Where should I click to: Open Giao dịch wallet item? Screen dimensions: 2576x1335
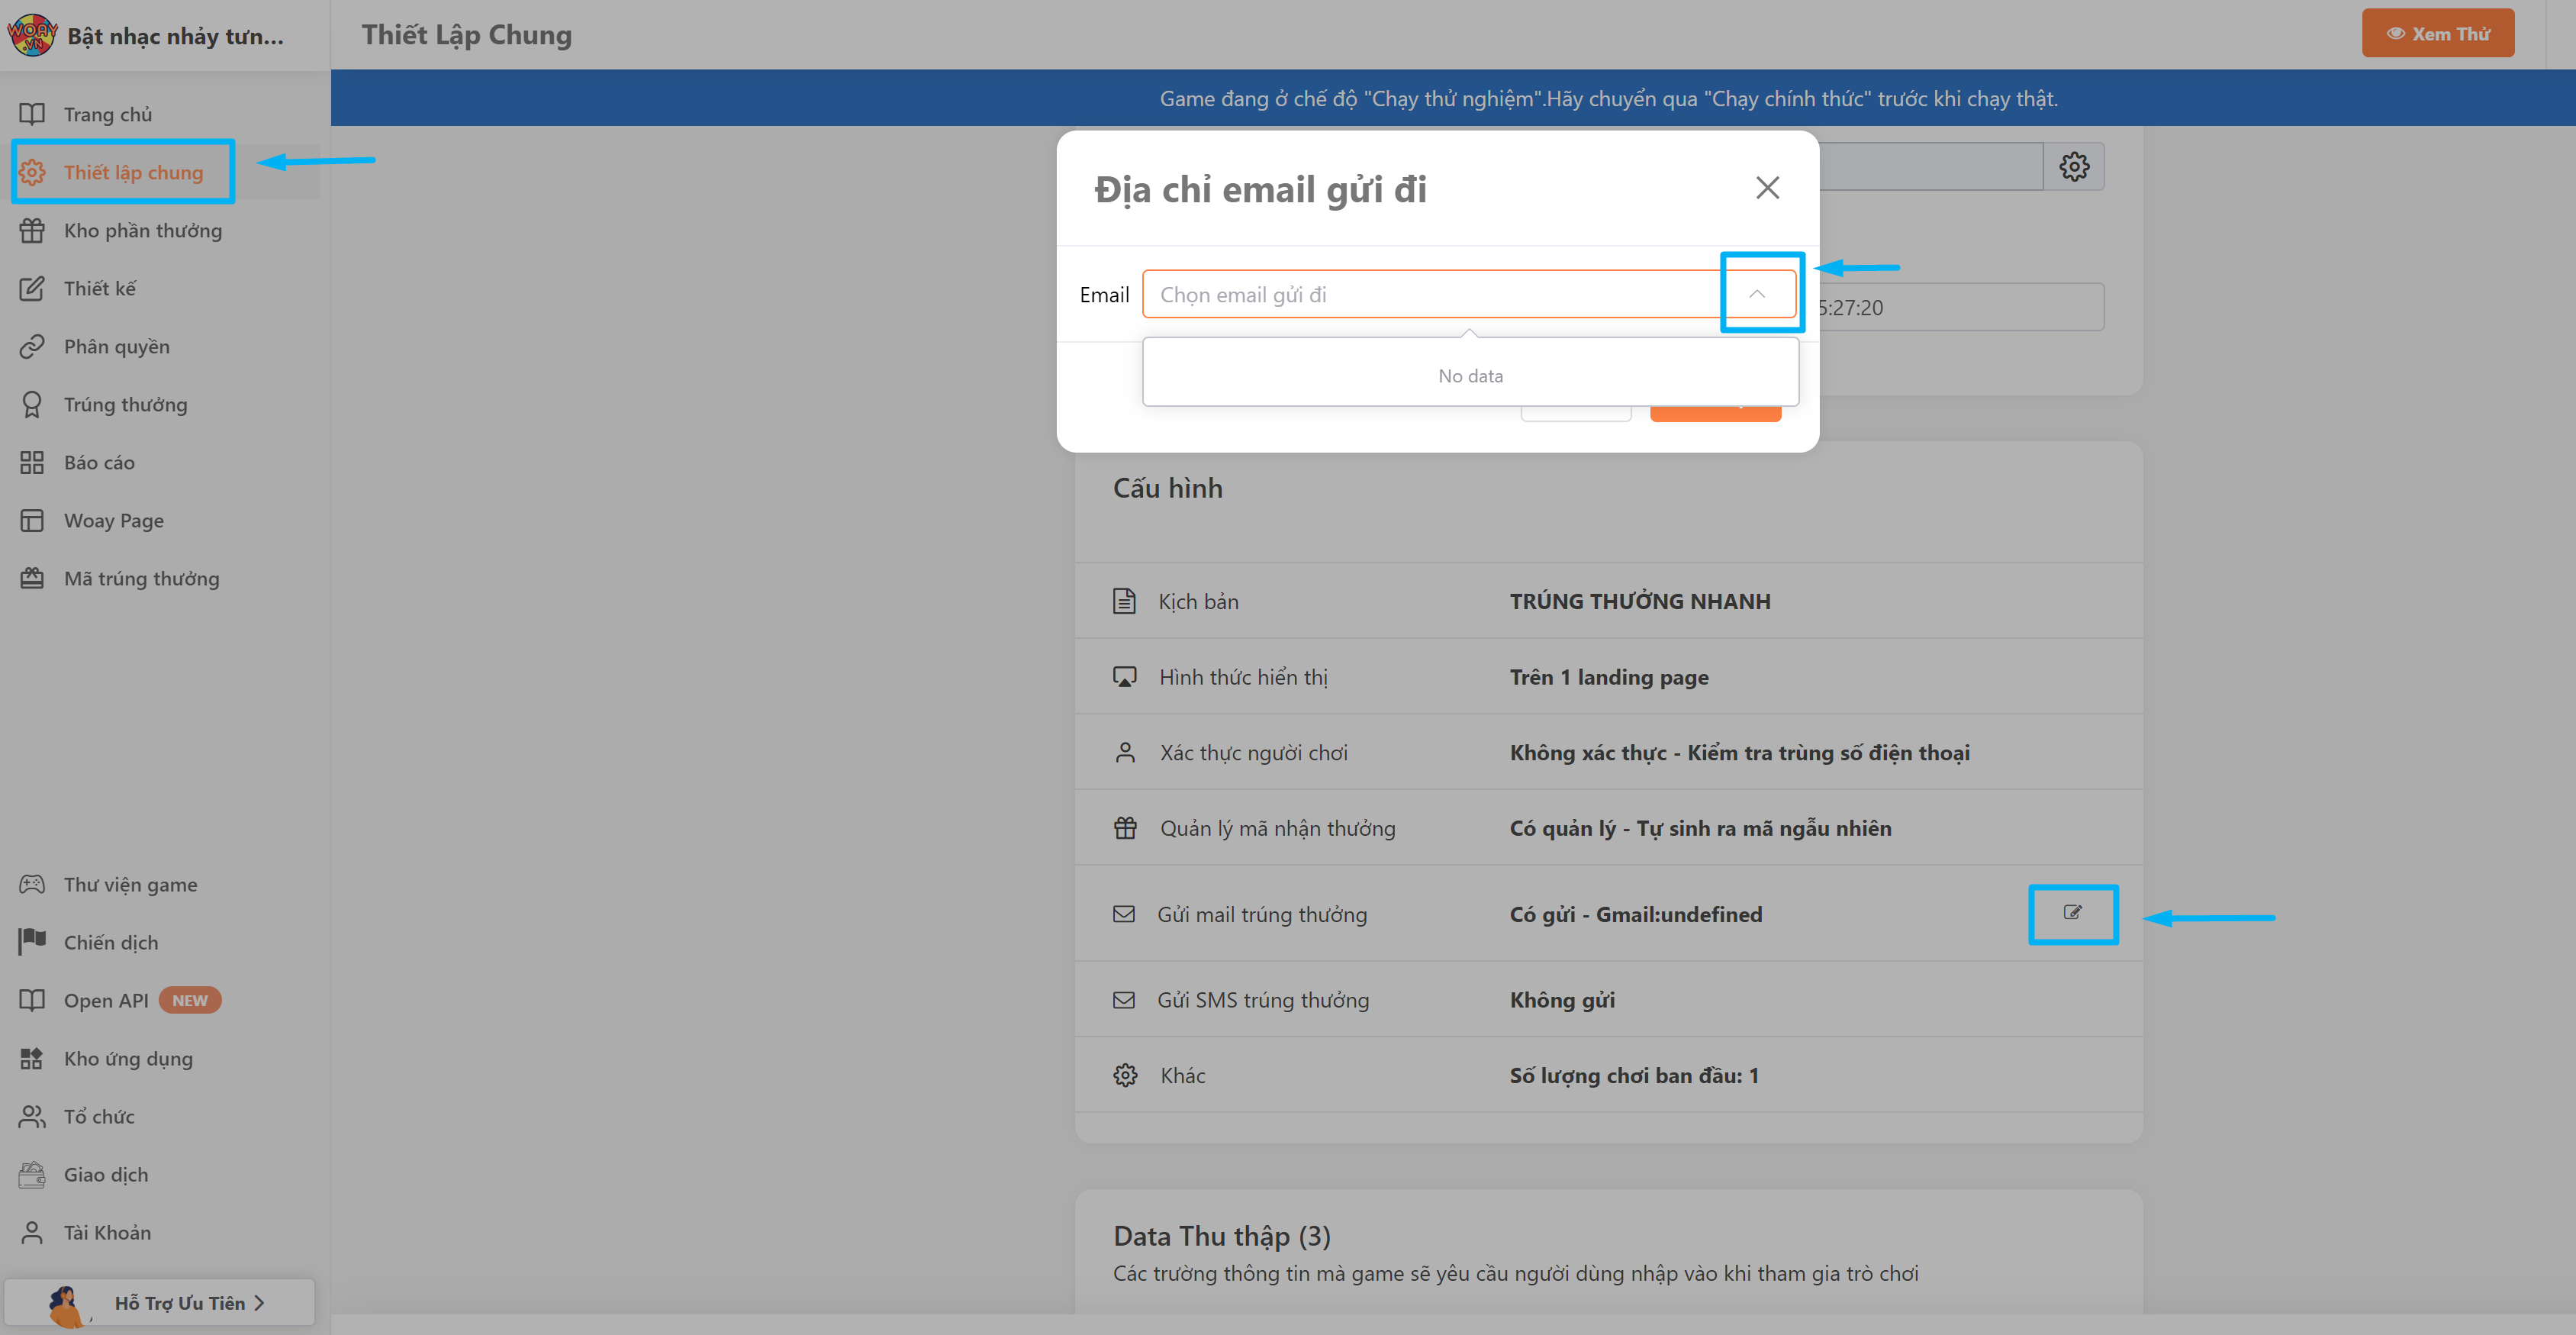pyautogui.click(x=105, y=1175)
